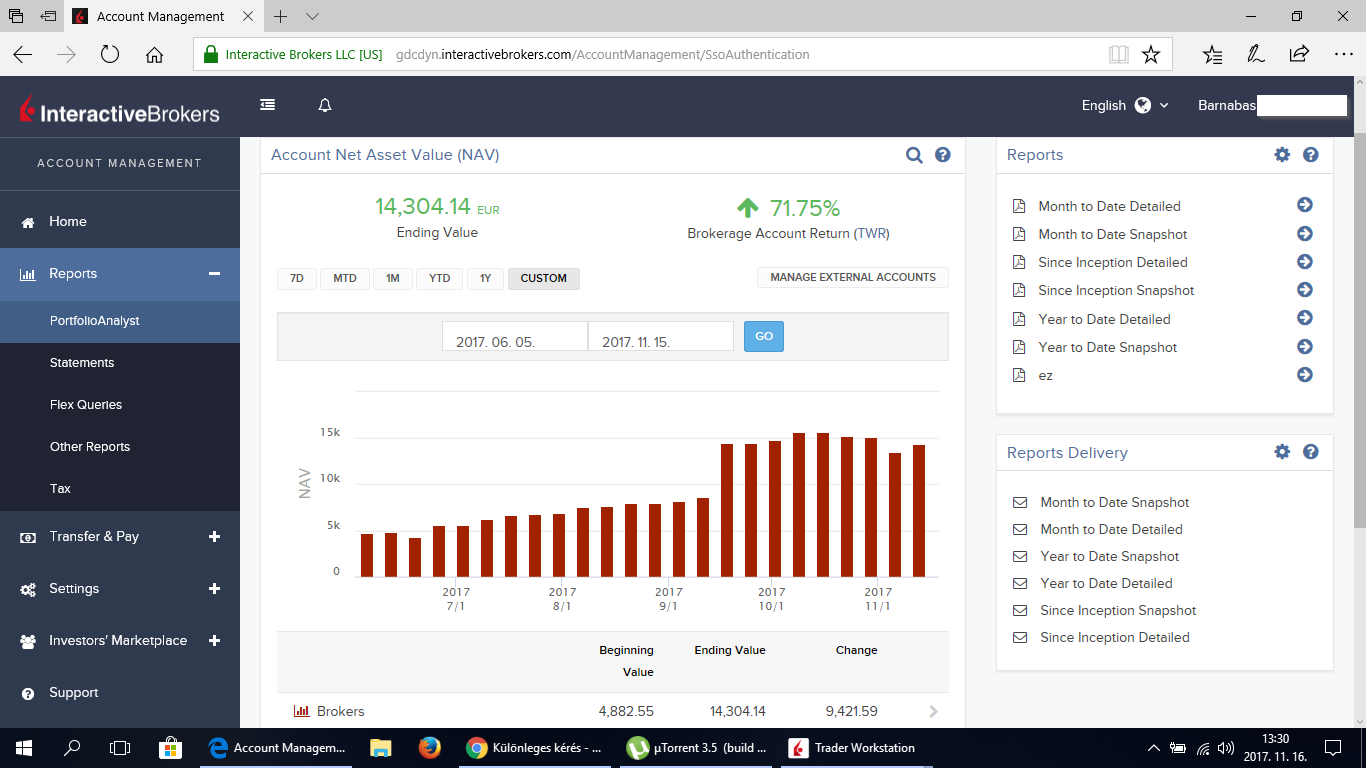Image resolution: width=1366 pixels, height=768 pixels.
Task: Expand the Transfer & Pay section
Action: pyautogui.click(x=214, y=536)
